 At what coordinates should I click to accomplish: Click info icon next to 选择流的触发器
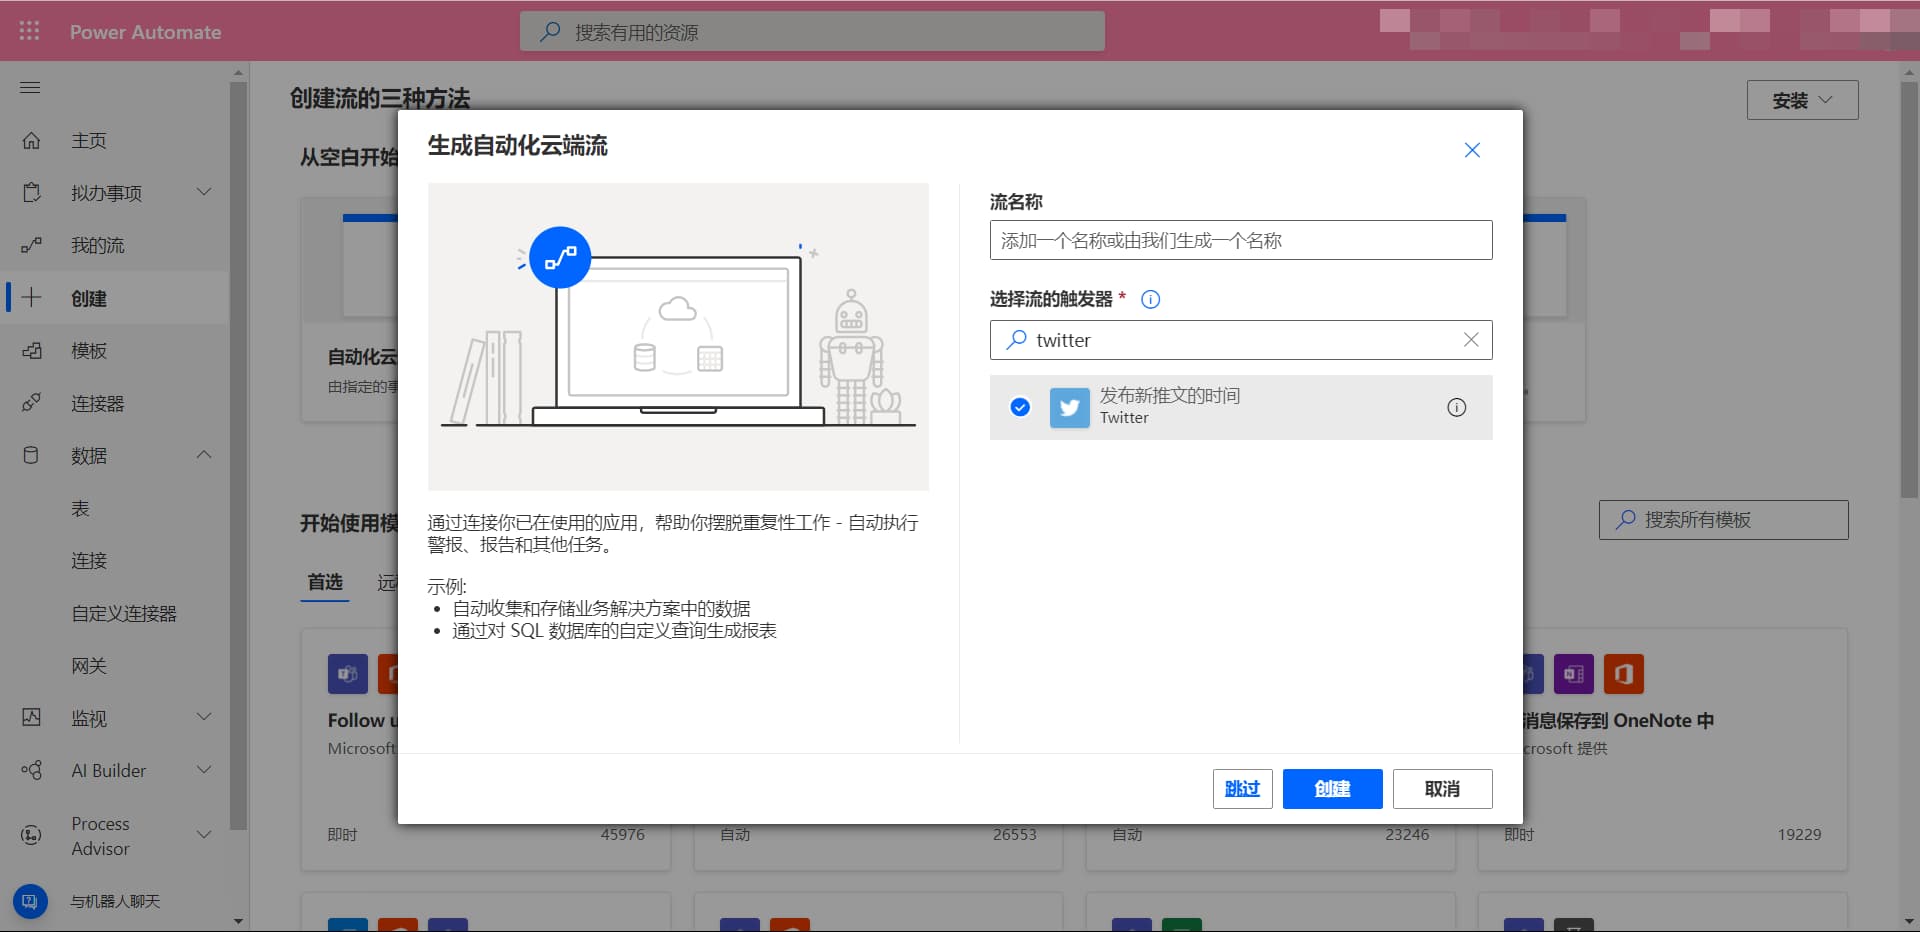tap(1151, 299)
